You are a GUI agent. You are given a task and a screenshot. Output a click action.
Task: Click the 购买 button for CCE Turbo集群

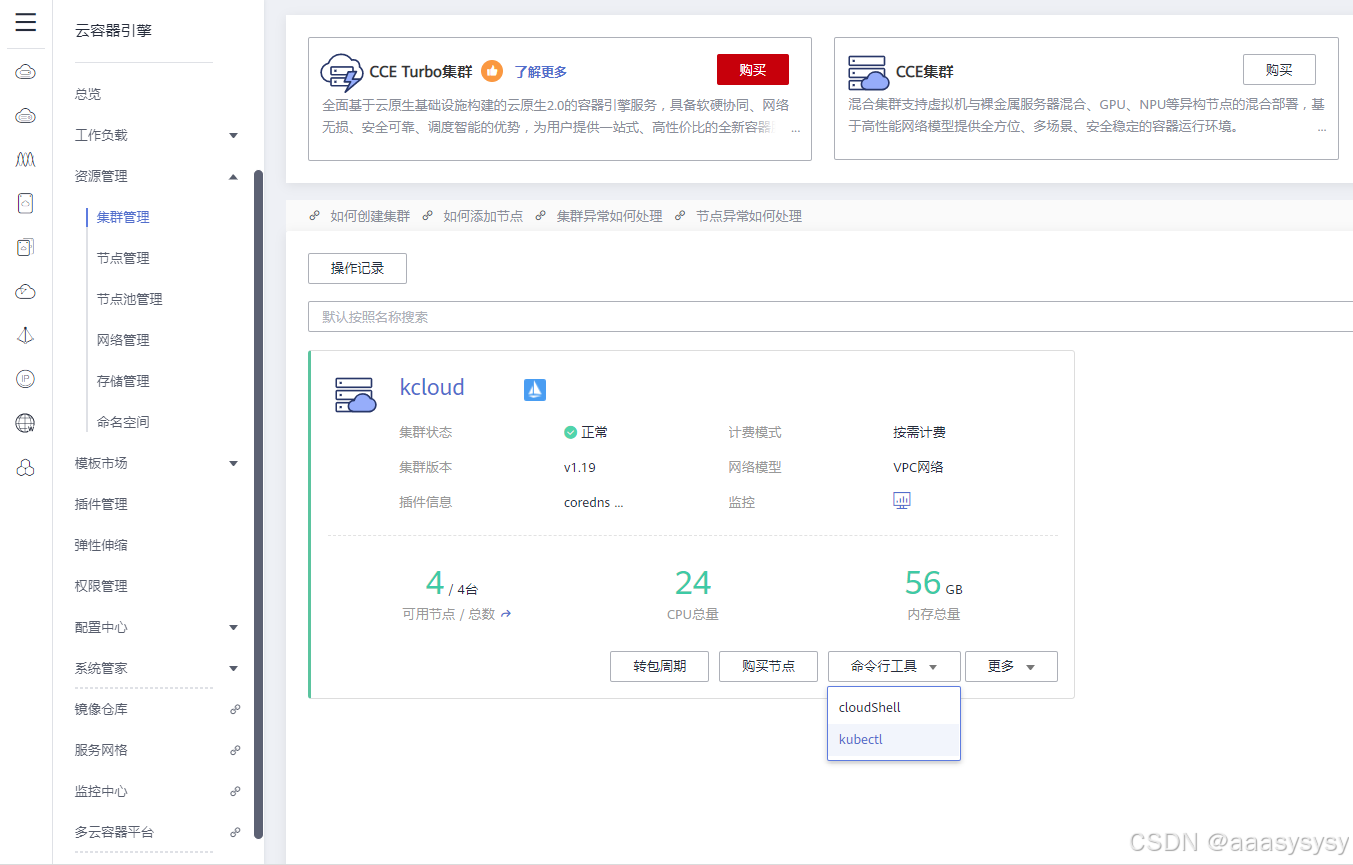click(752, 69)
